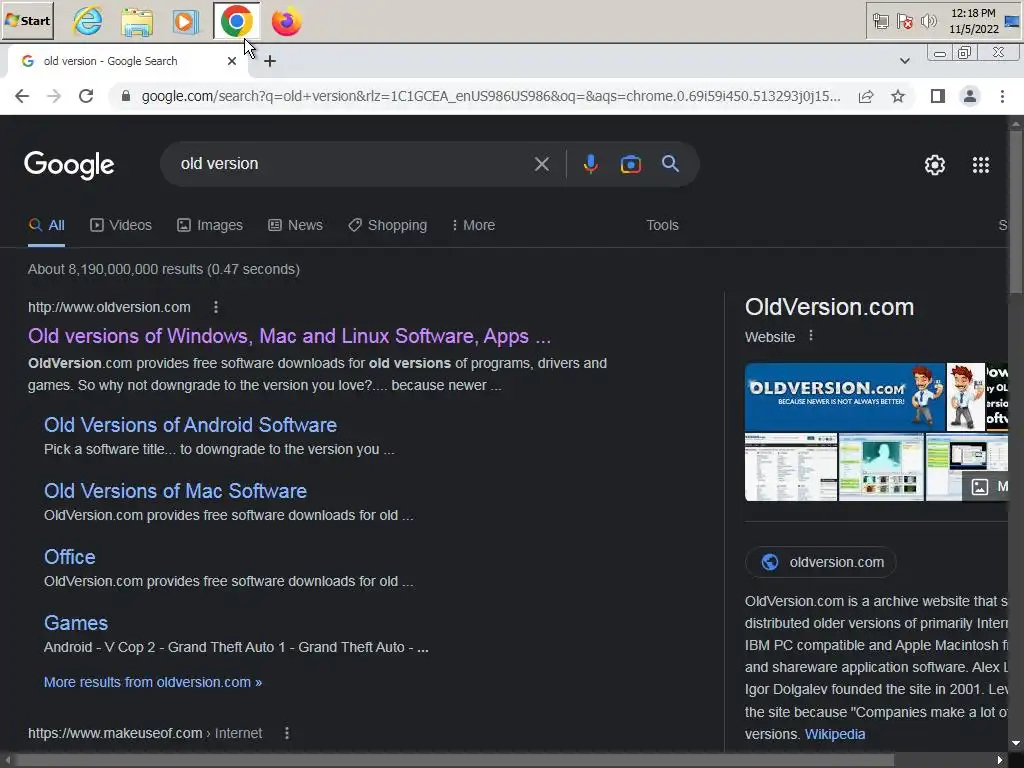The image size is (1024, 768).
Task: Open the Office sitelink
Action: point(69,557)
